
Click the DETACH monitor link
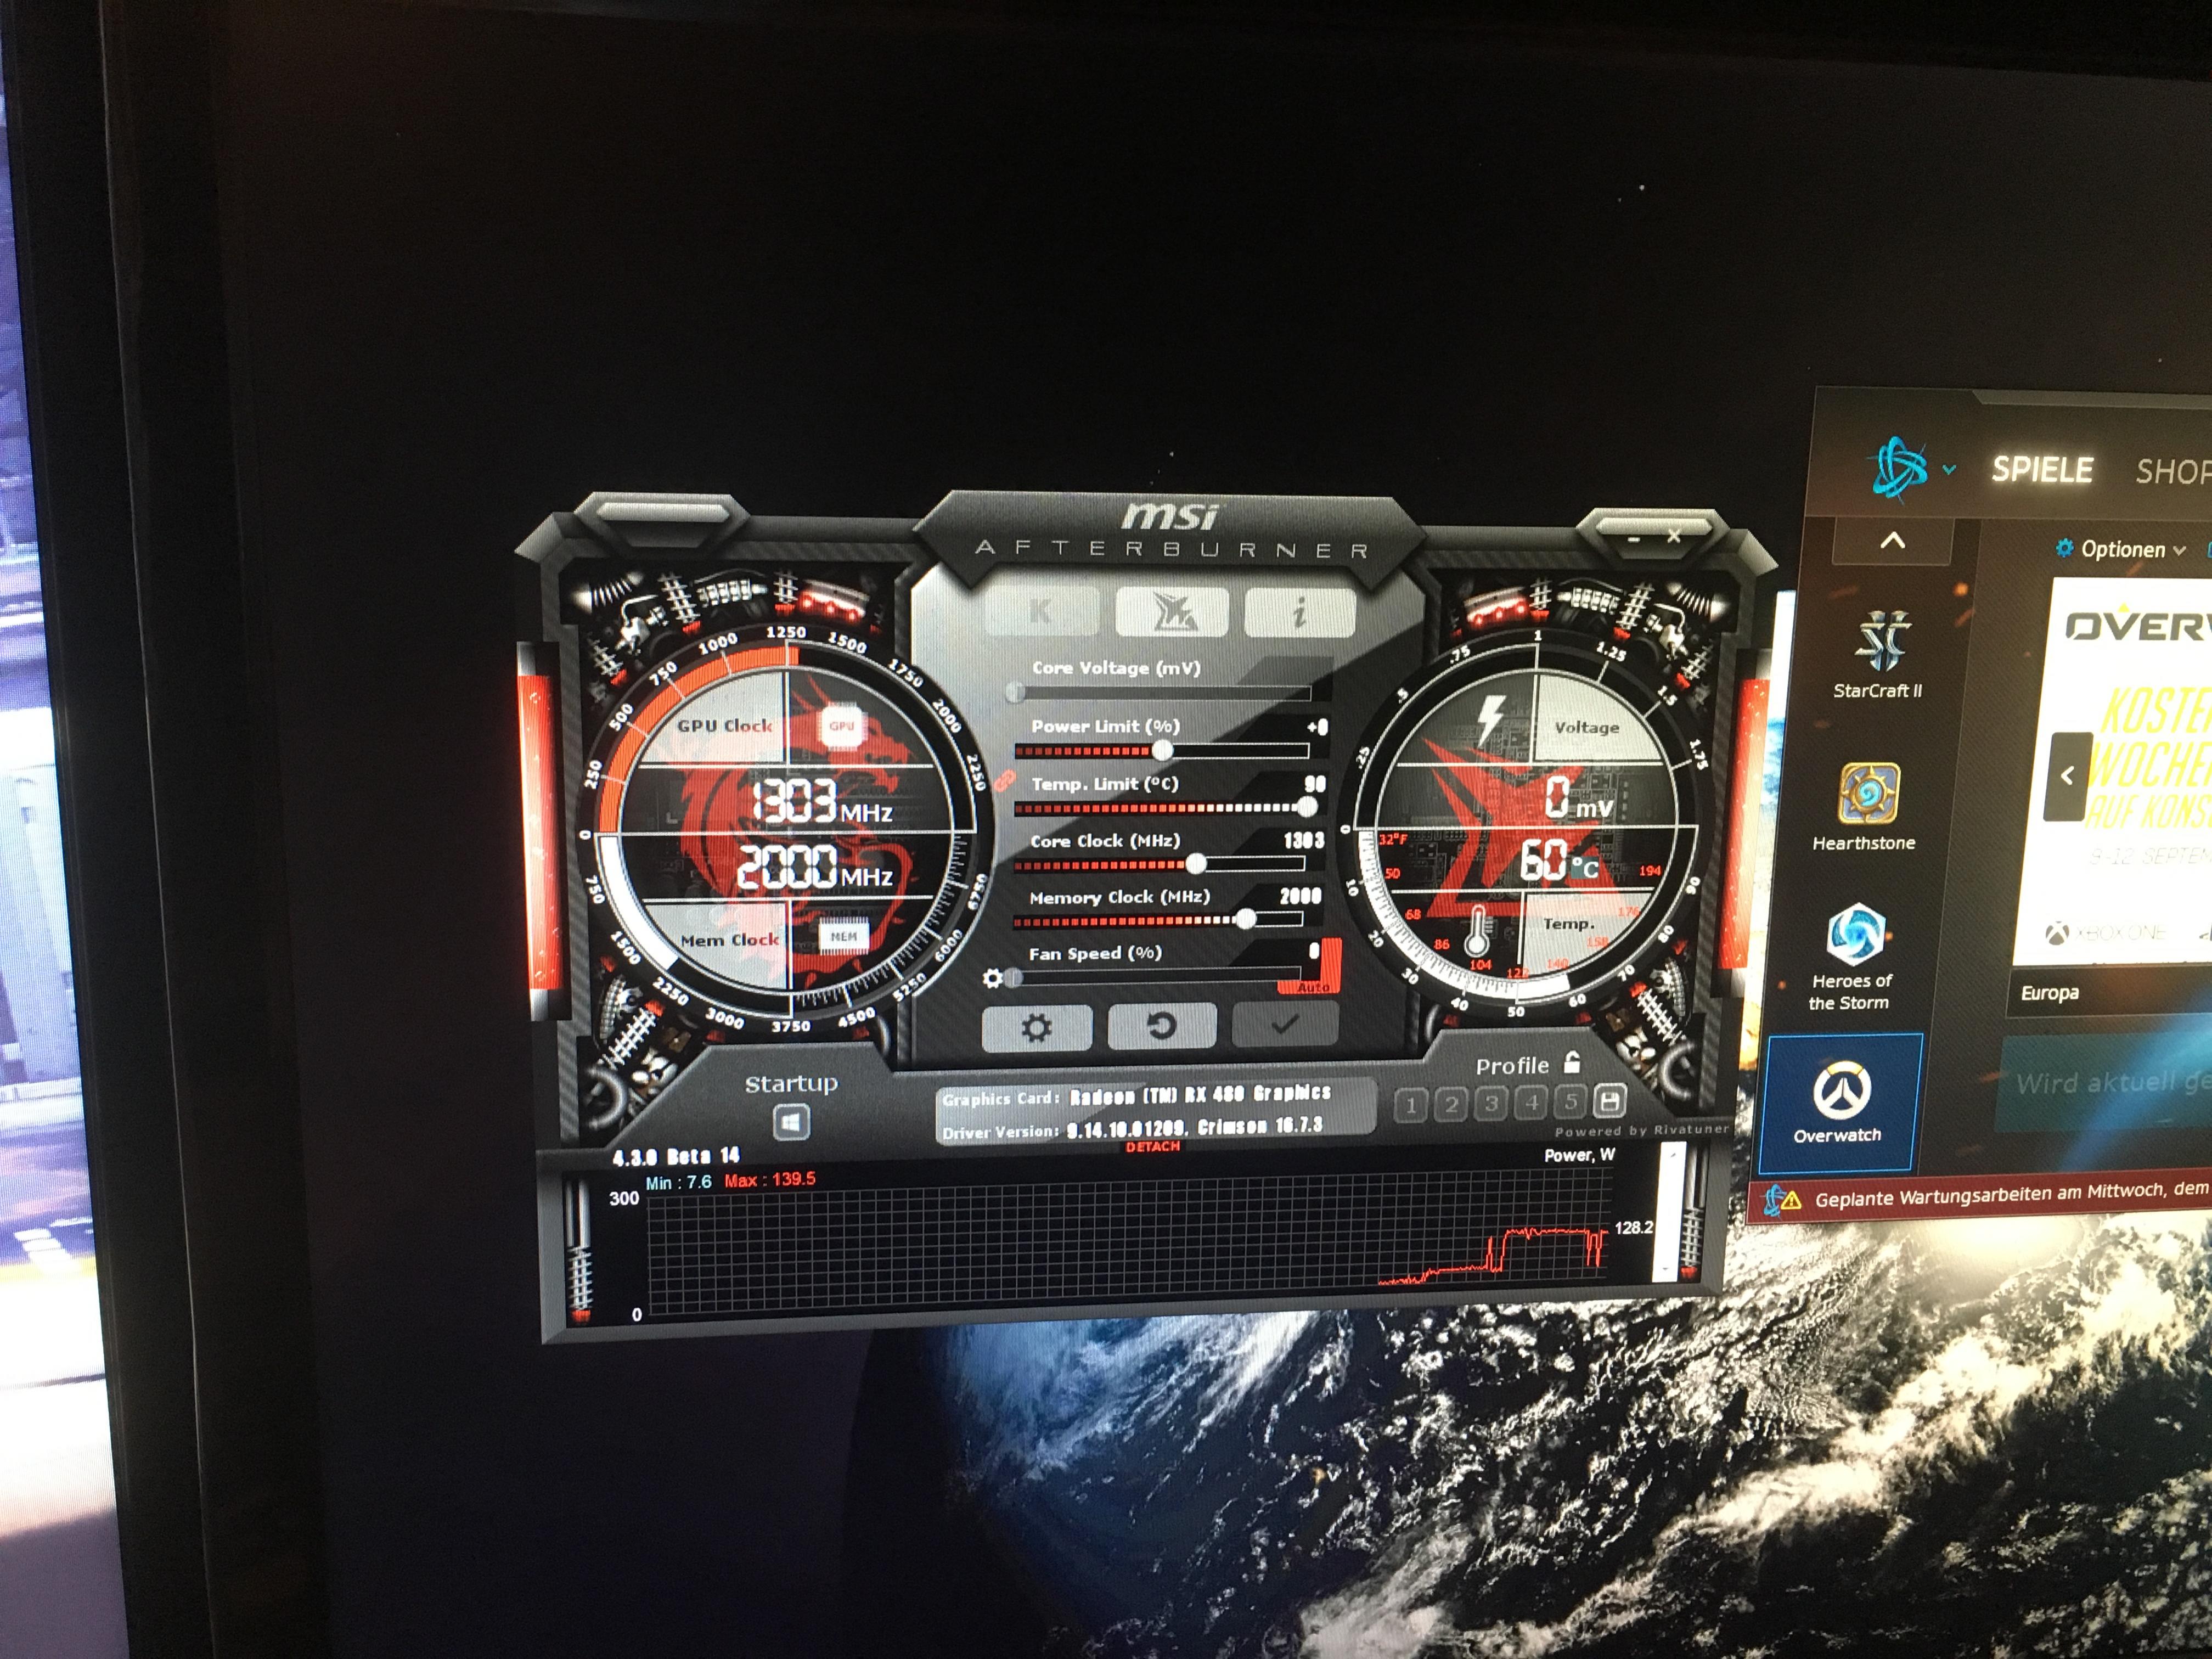(1153, 1147)
